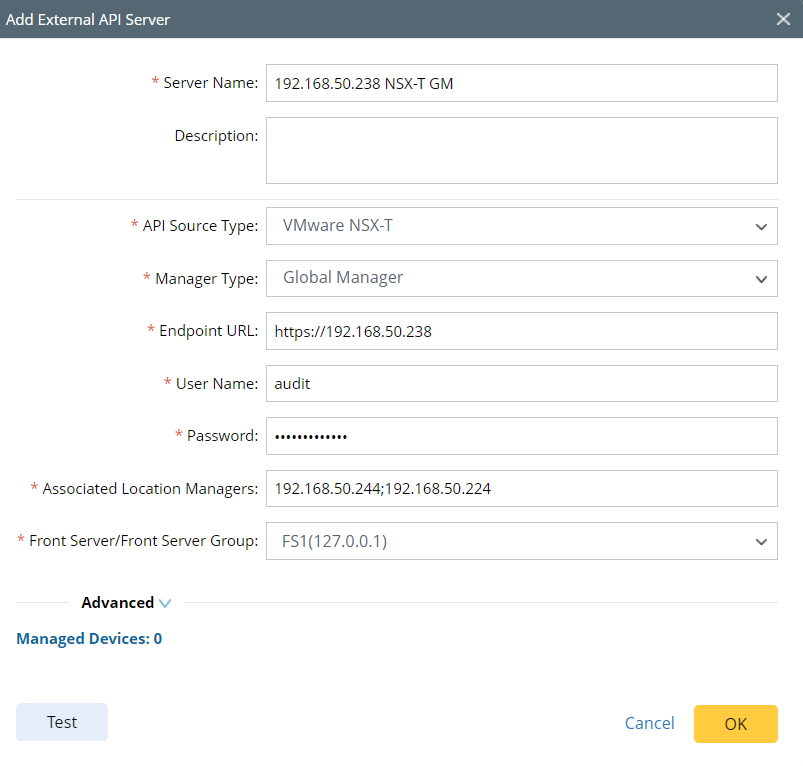Click the Advanced label

[117, 603]
